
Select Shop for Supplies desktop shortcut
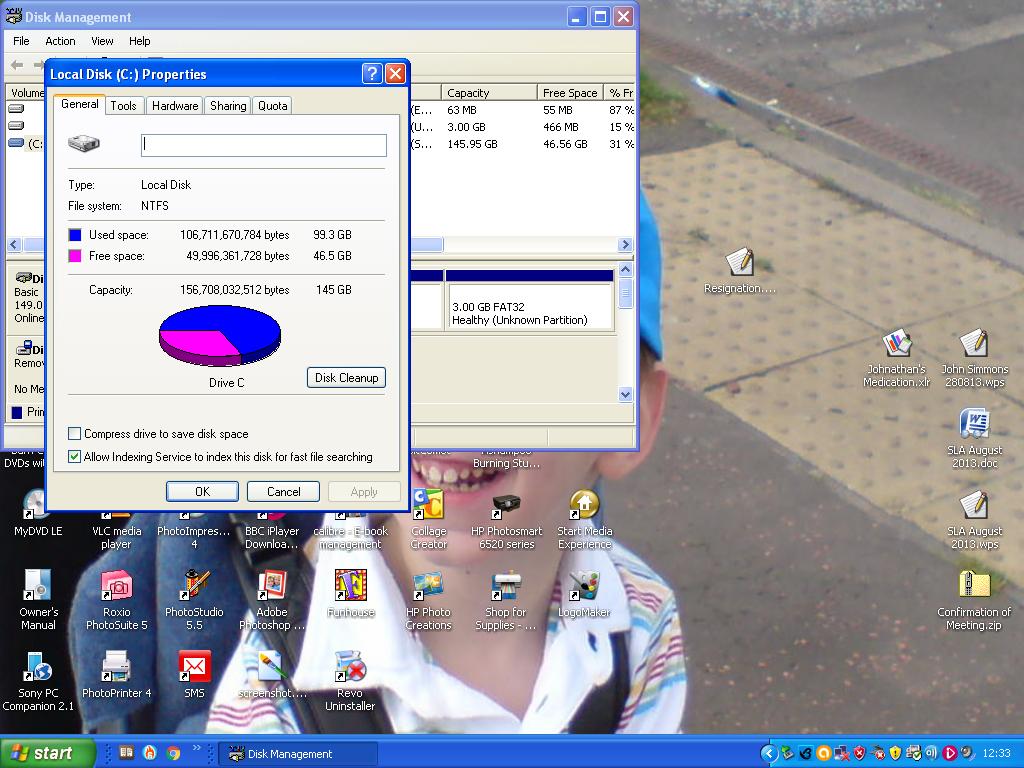(x=506, y=586)
